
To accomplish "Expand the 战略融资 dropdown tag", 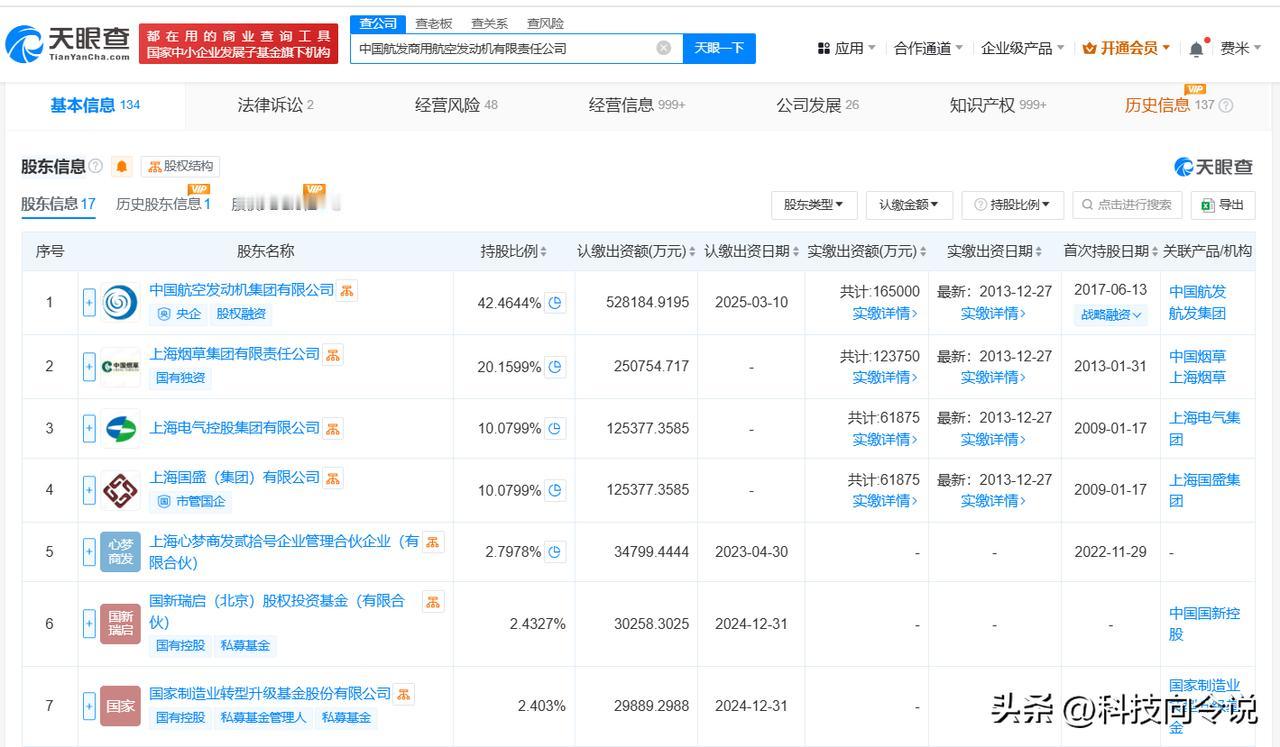I will click(1110, 314).
